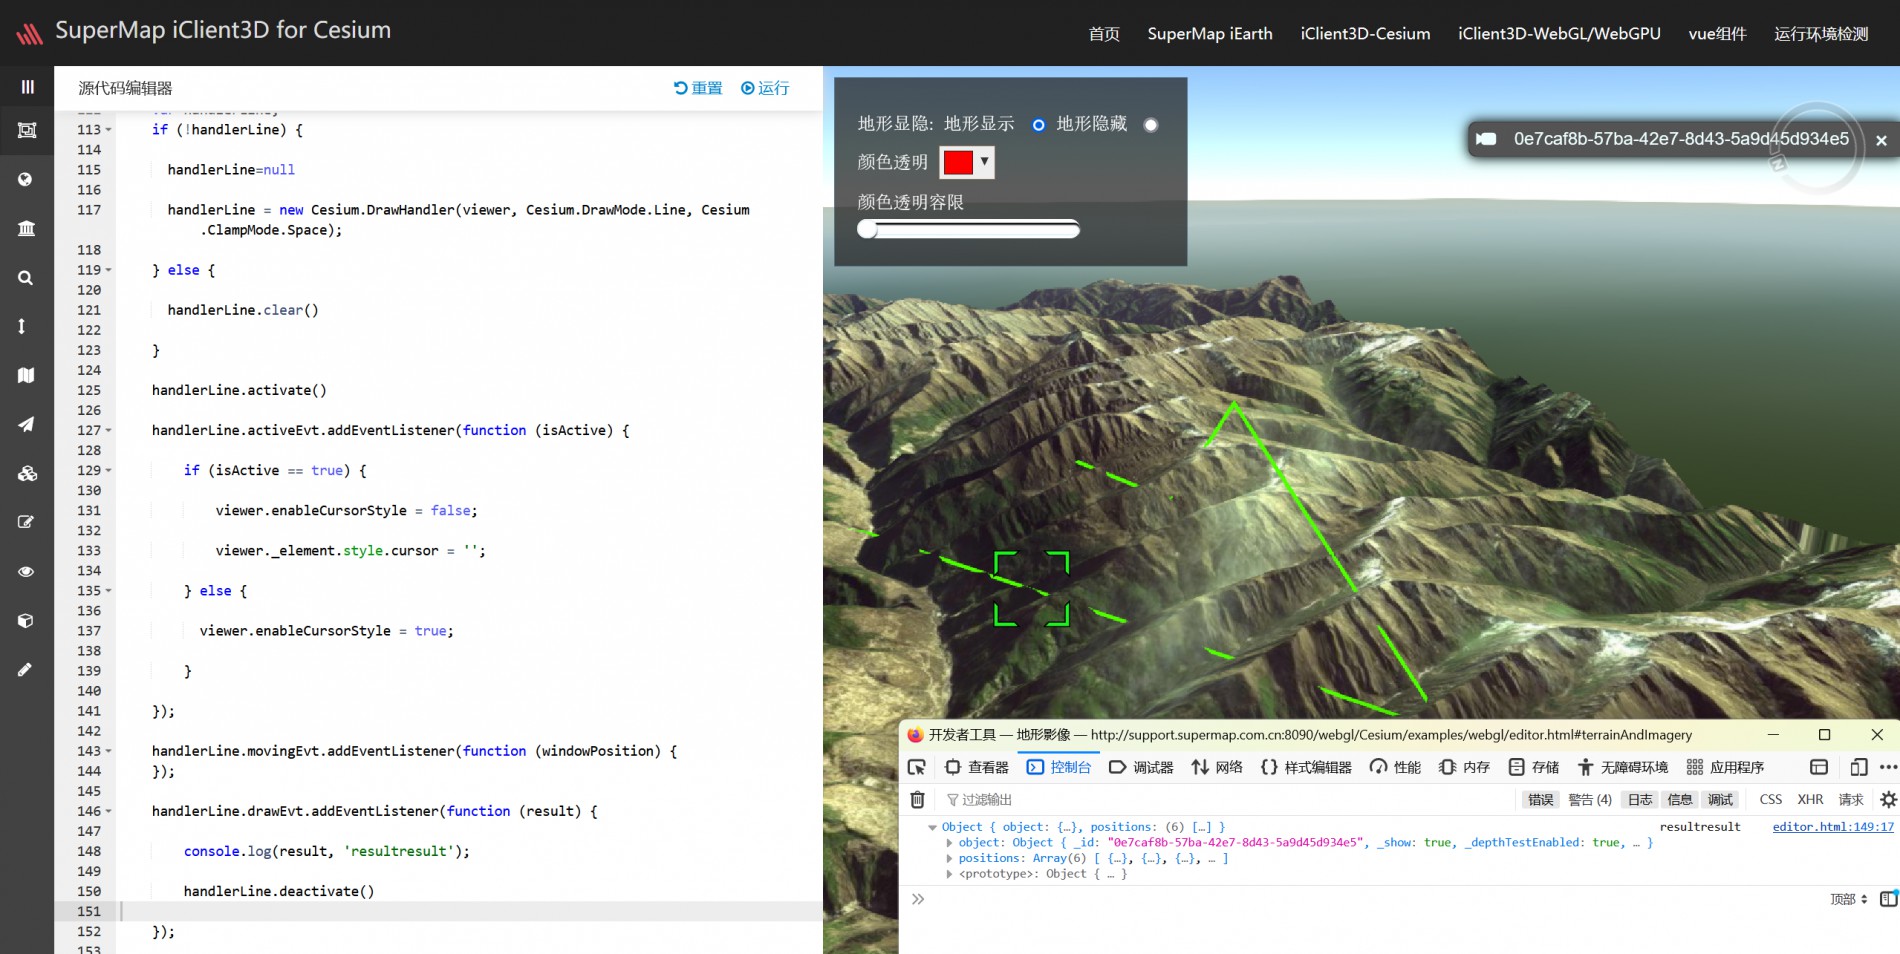Toggle DevTools responsive design mode icon
Screen dimensions: 1900x954
click(1858, 767)
